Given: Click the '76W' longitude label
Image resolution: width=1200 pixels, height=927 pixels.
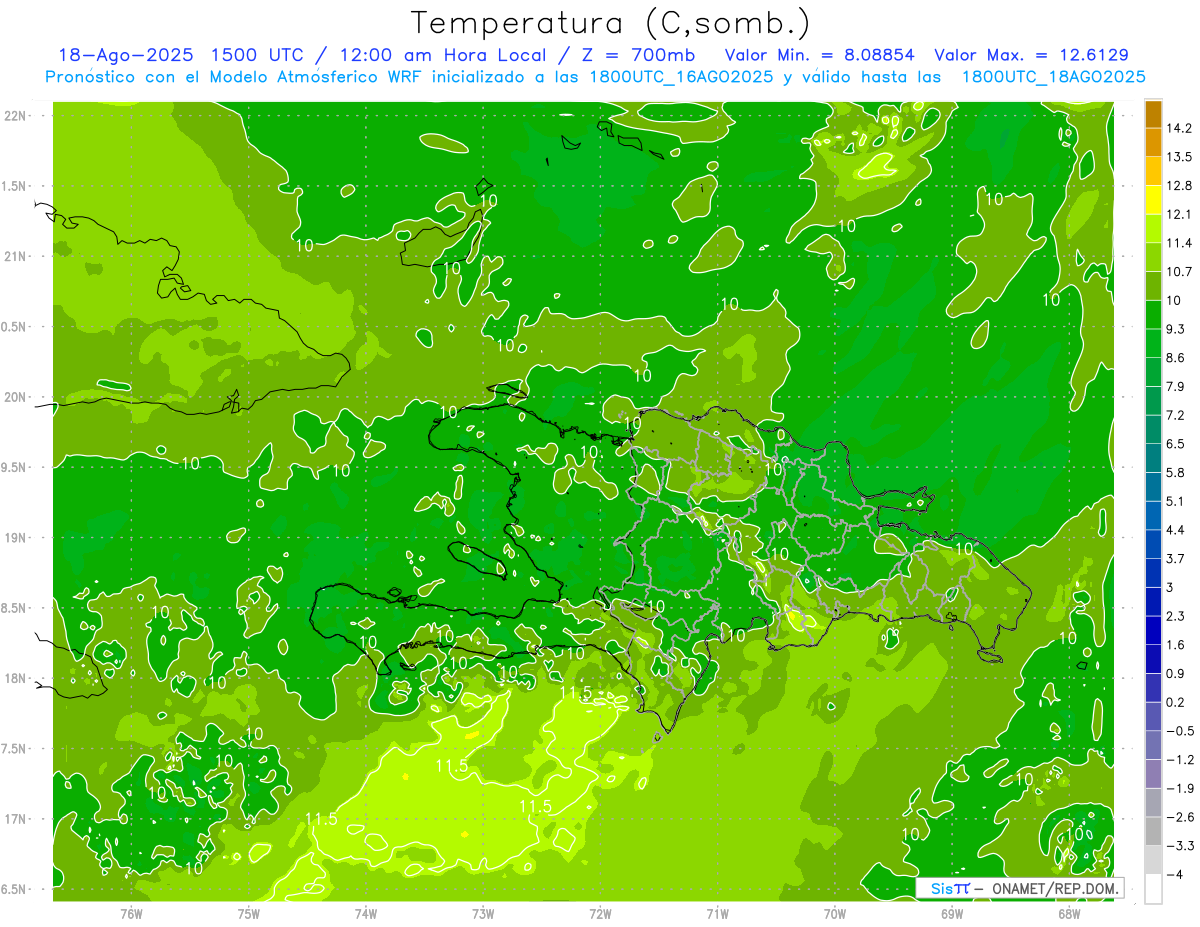Looking at the screenshot, I should click(131, 914).
